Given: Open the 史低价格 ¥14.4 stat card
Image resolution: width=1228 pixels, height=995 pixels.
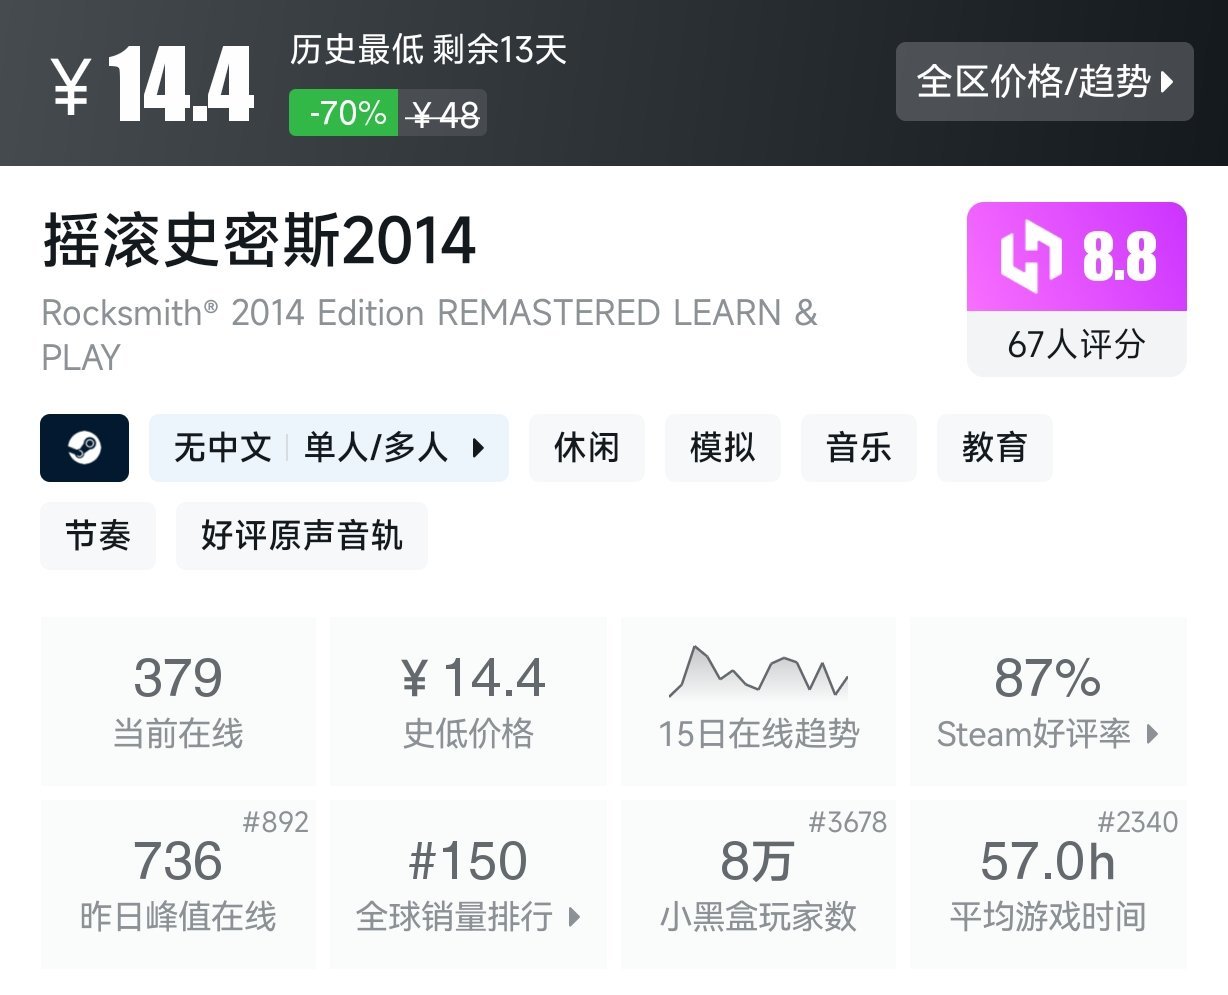Looking at the screenshot, I should coord(468,702).
